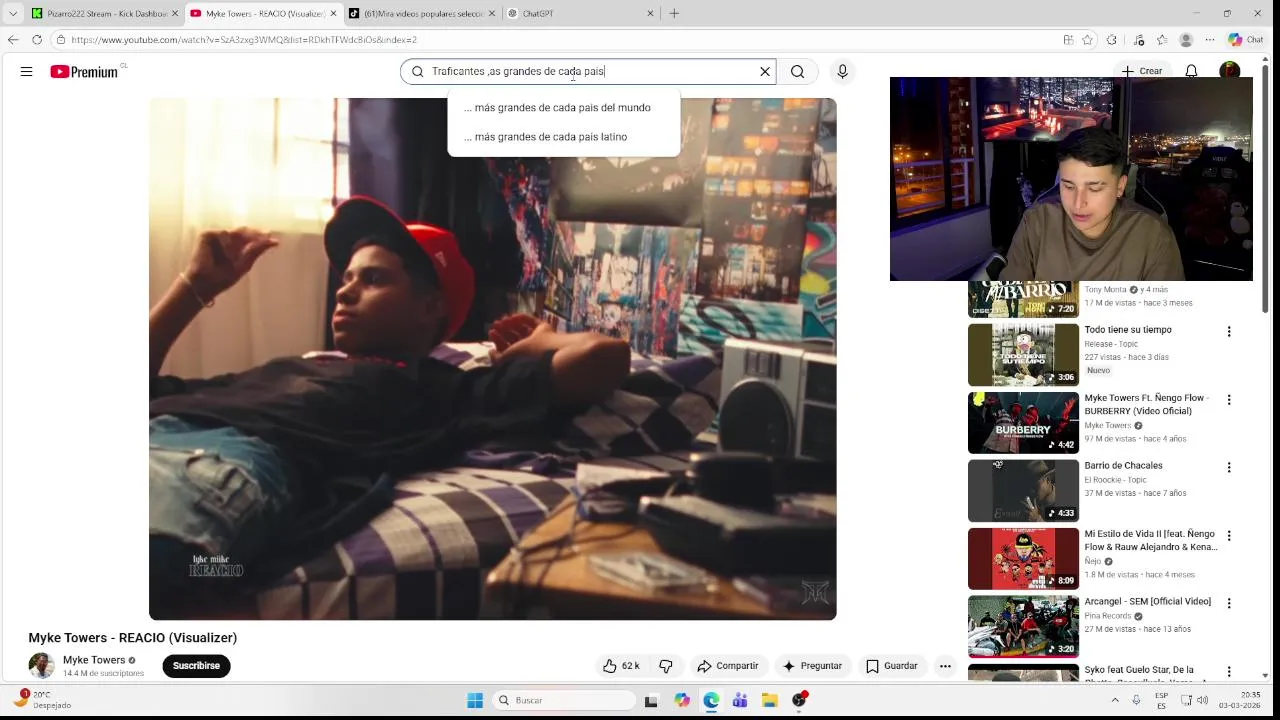Open Todo tiene su tiempo thumbnail
Image resolution: width=1280 pixels, height=720 pixels.
pos(1023,355)
